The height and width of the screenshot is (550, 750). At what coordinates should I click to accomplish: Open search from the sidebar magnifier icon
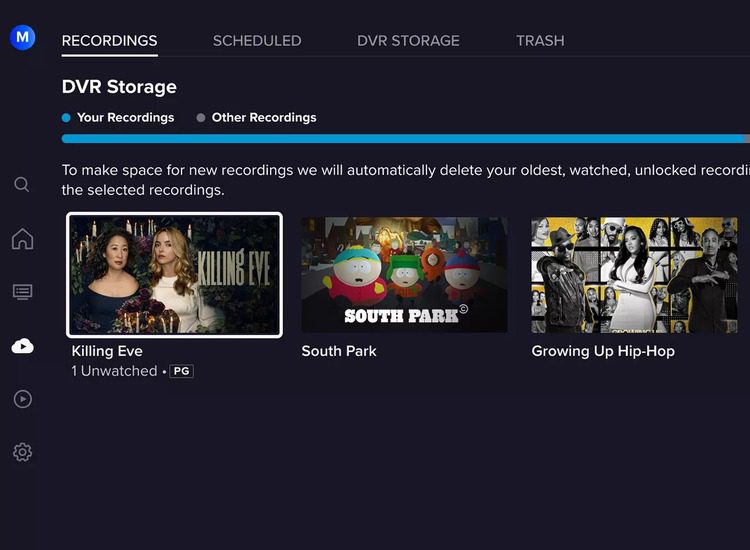(22, 185)
